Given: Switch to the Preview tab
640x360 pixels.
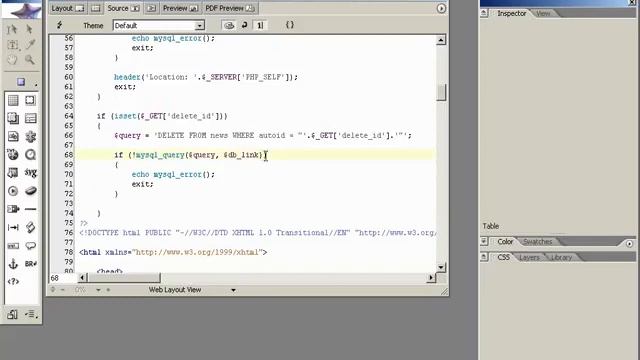Looking at the screenshot, I should tap(180, 8).
